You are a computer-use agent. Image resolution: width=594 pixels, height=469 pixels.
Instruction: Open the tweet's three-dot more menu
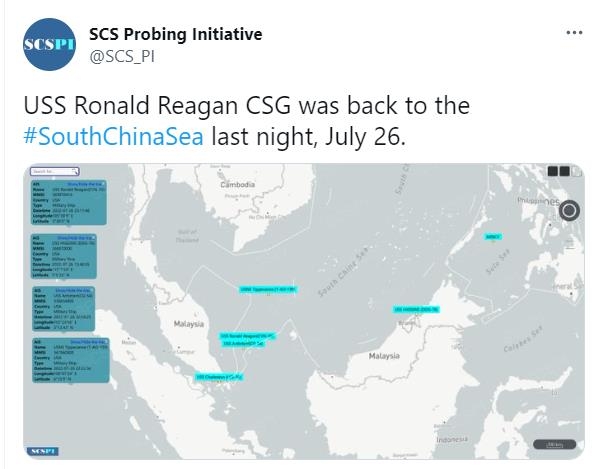[574, 33]
